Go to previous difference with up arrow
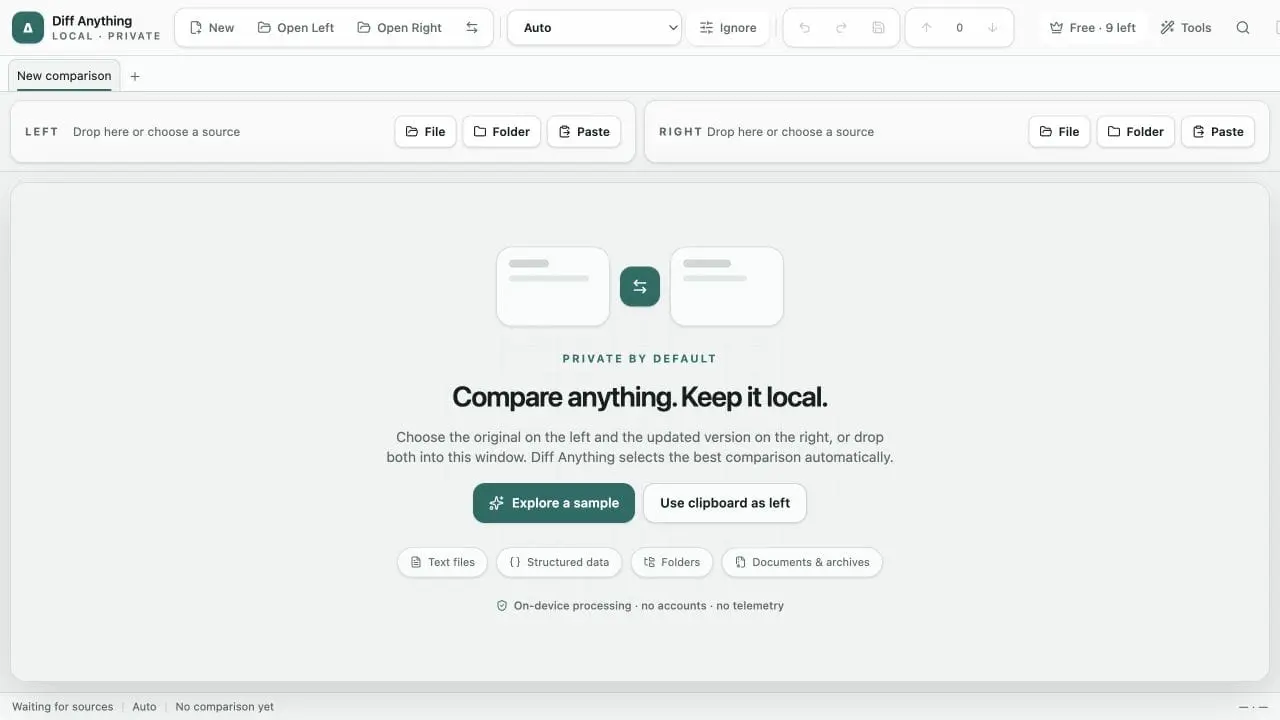1280x720 pixels. (x=926, y=28)
